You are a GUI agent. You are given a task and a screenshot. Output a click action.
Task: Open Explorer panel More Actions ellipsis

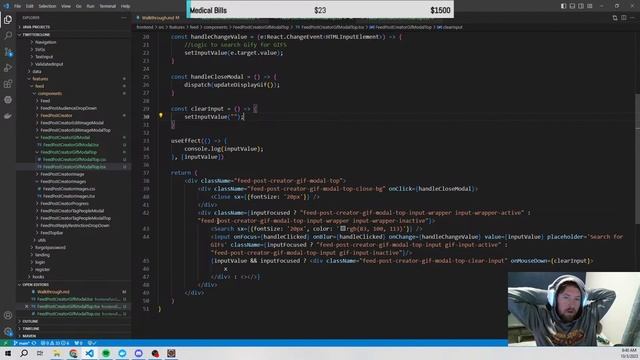[x=124, y=18]
